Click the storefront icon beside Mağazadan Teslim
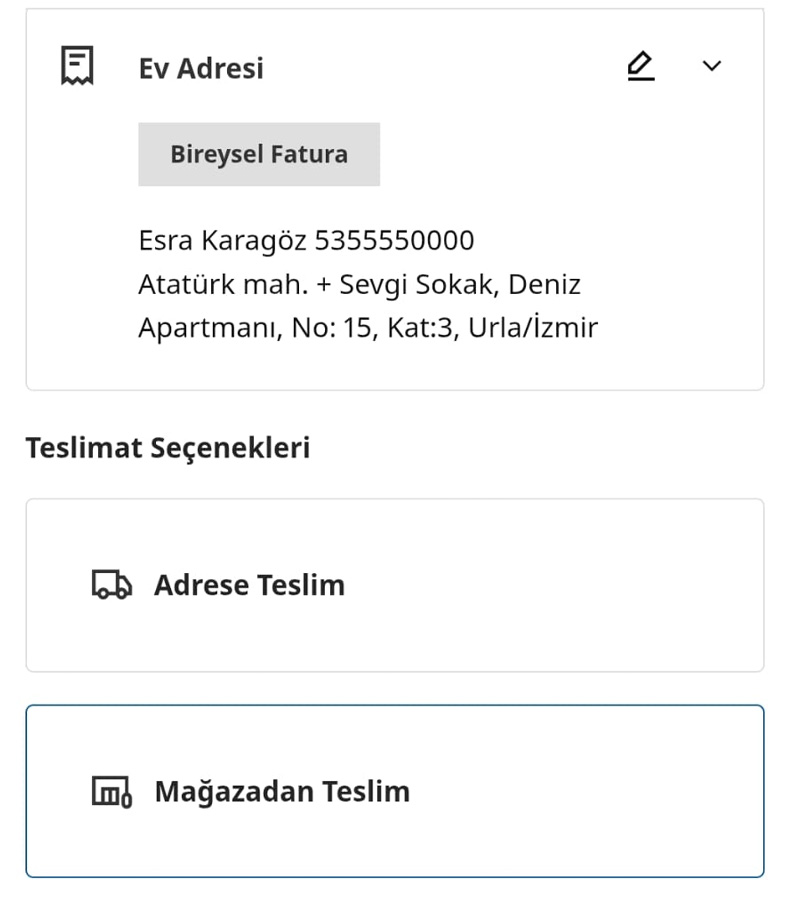 click(x=113, y=790)
